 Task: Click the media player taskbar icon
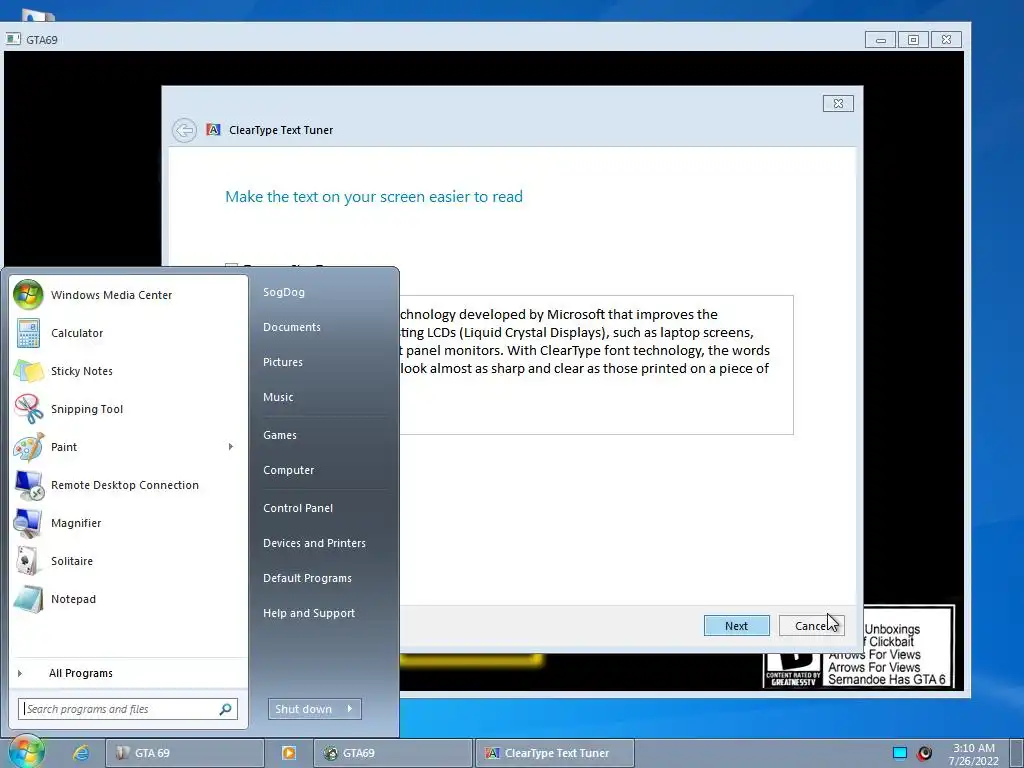click(288, 753)
